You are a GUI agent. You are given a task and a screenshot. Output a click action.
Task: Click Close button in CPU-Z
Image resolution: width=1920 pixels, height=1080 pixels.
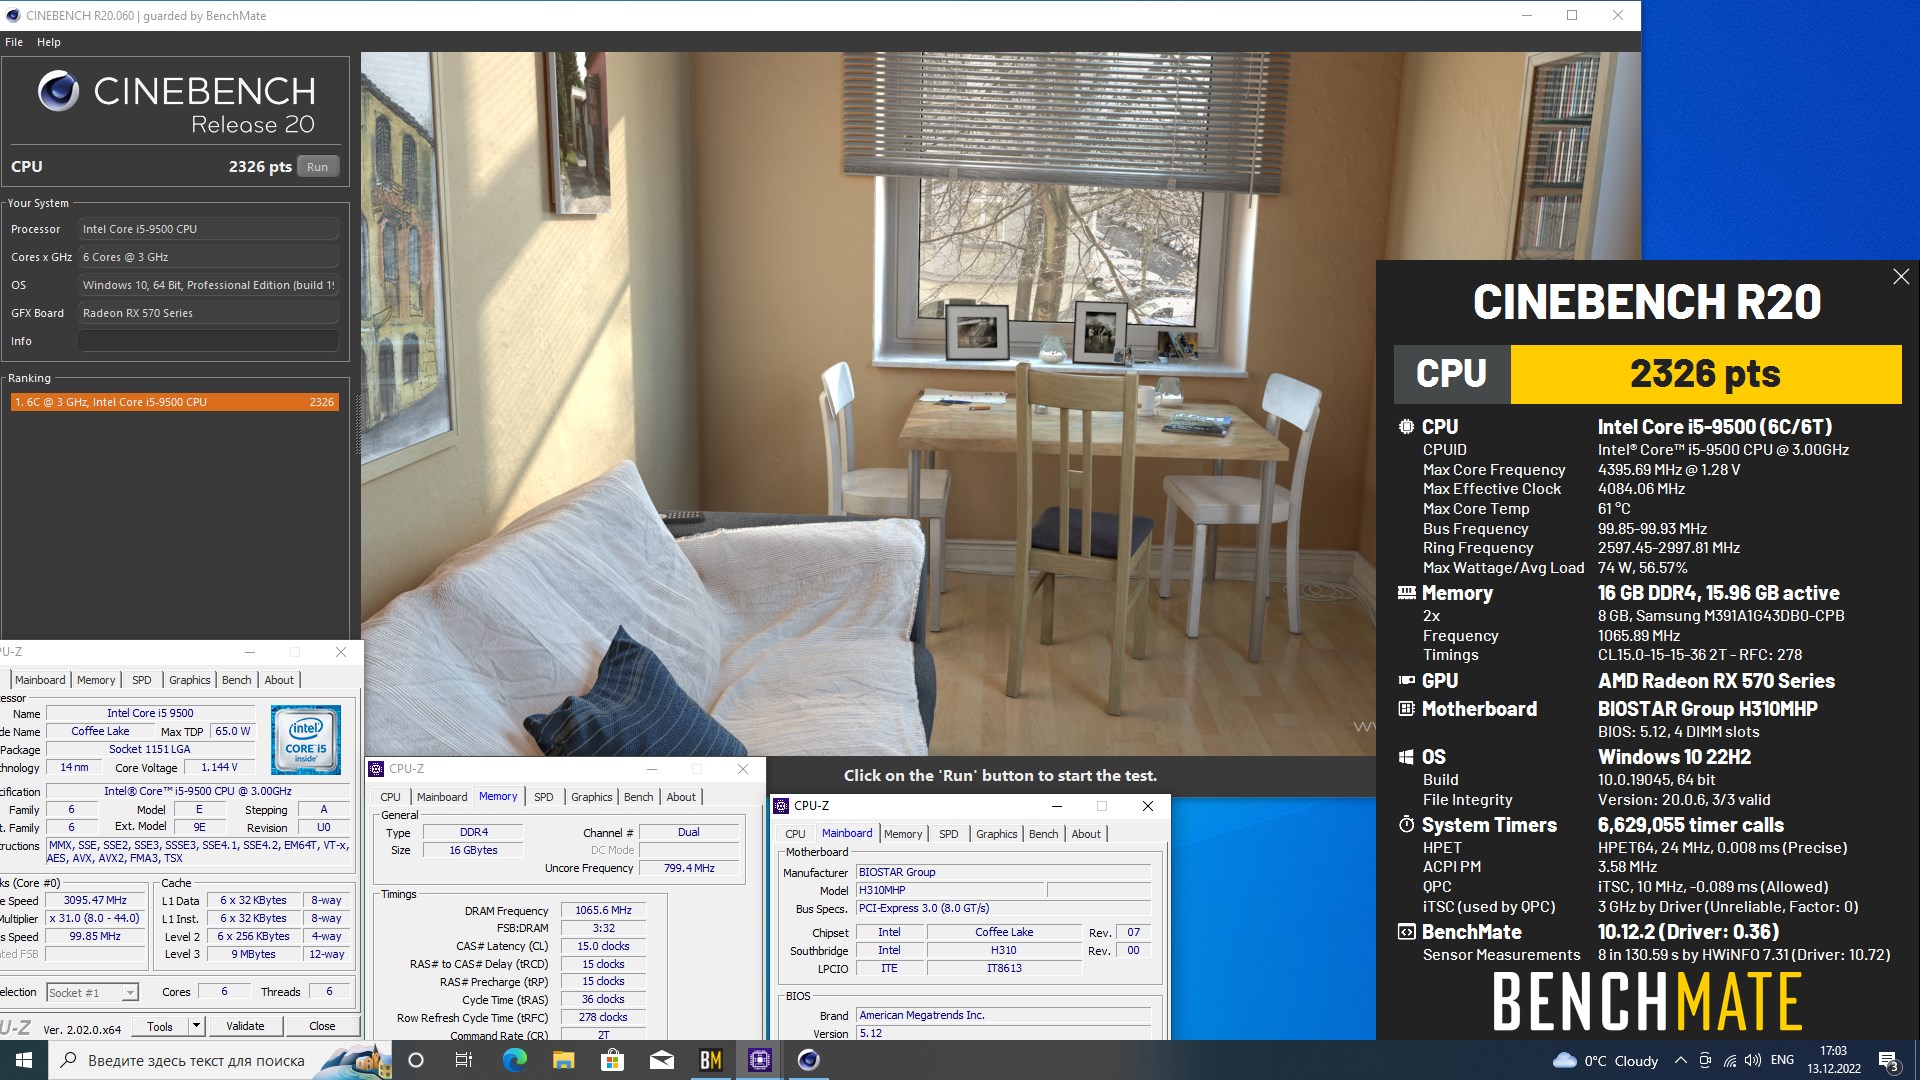pos(322,1026)
